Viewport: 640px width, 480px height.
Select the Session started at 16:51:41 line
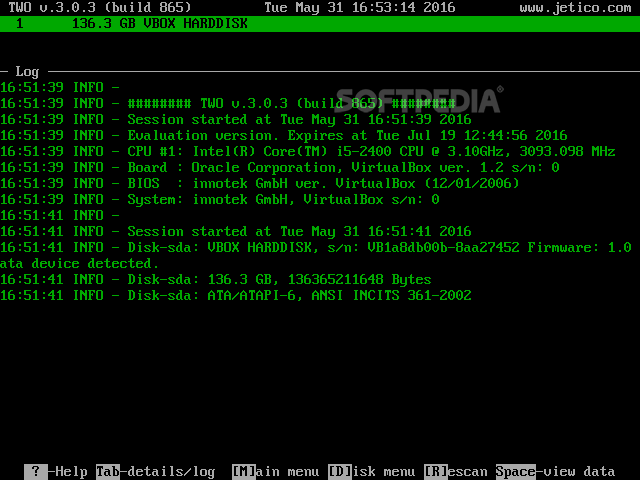[x=236, y=231]
